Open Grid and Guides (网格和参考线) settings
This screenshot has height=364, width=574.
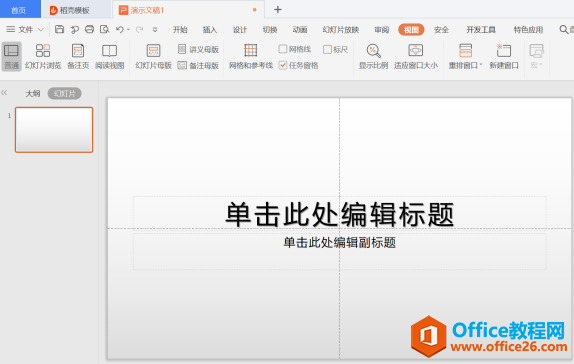[x=251, y=56]
